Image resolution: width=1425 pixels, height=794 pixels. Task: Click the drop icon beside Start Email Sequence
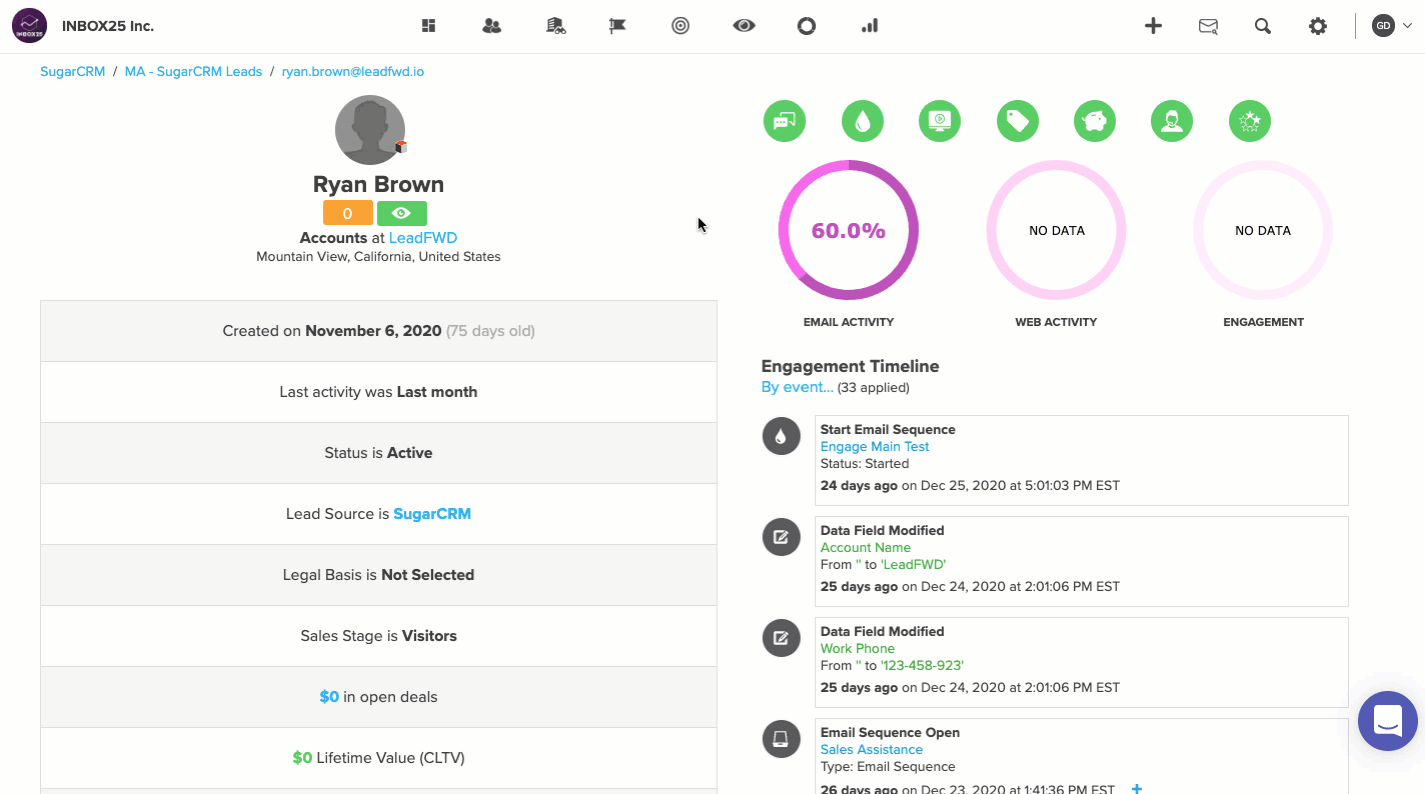coord(781,436)
